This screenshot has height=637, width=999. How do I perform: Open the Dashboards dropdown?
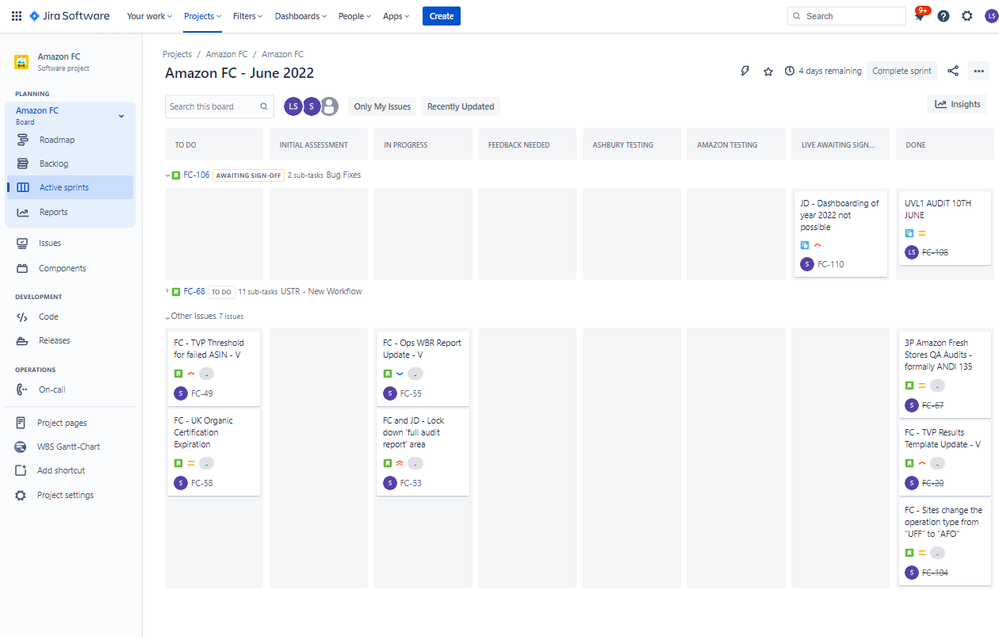click(300, 16)
